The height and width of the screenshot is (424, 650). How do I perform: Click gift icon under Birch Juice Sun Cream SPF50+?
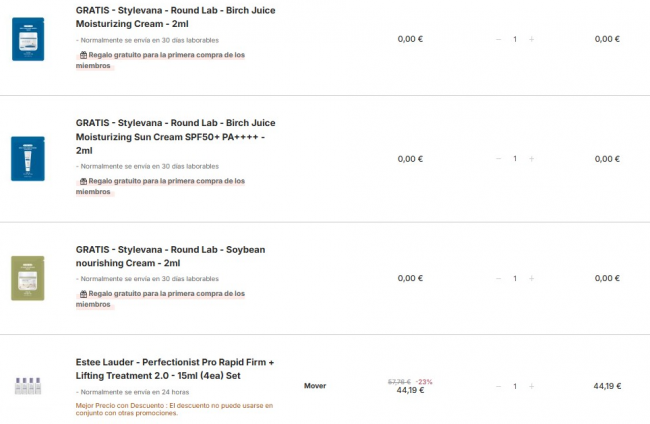click(83, 181)
